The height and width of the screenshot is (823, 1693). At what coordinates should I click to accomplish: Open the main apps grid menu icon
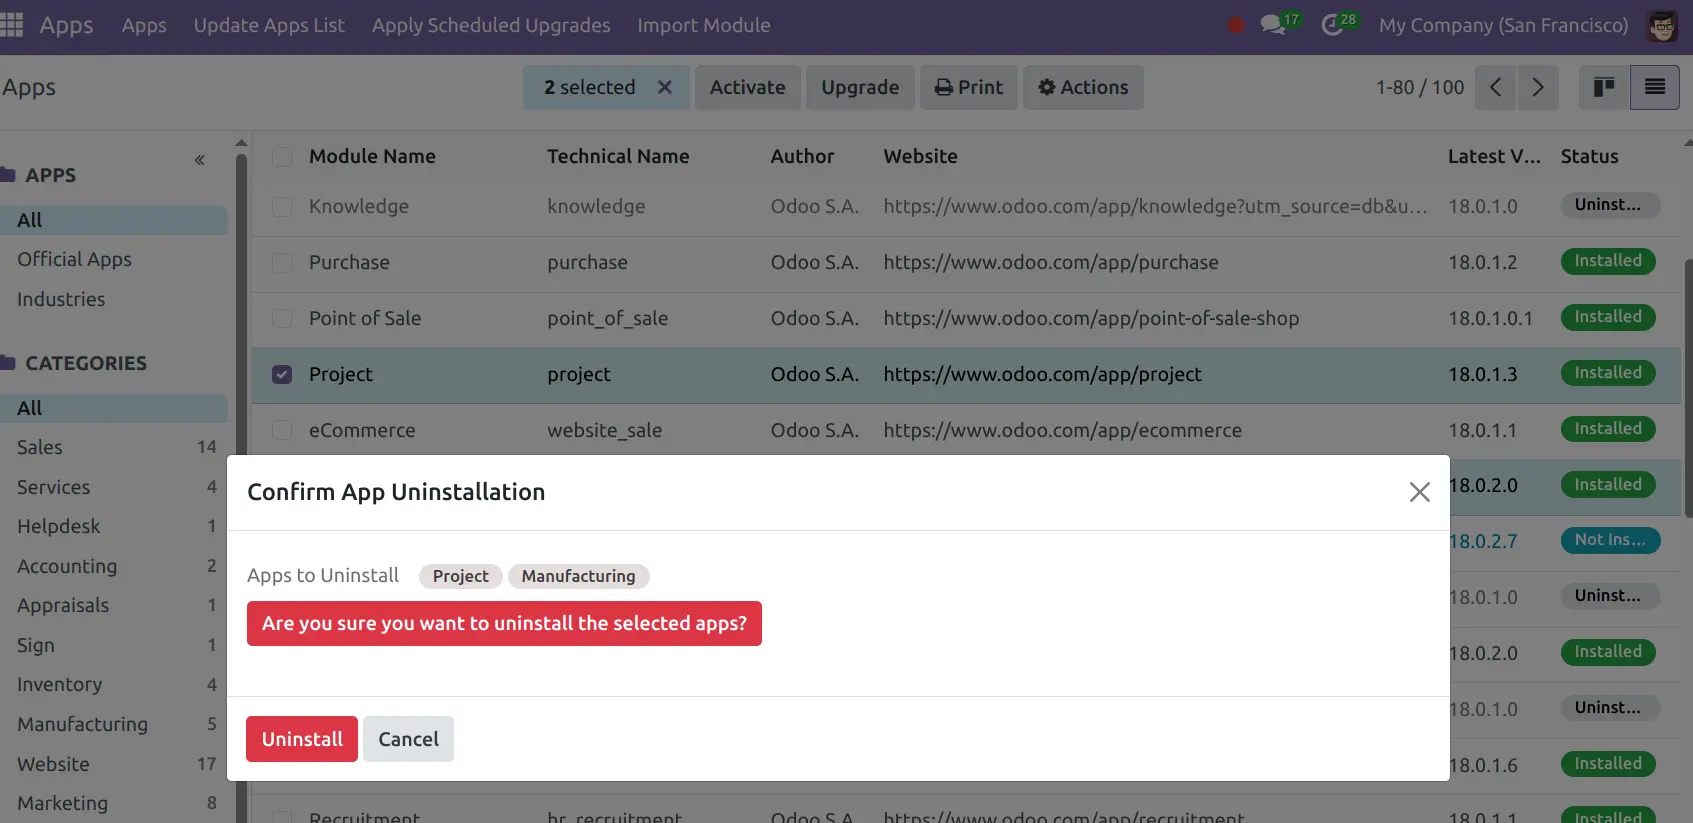[11, 25]
